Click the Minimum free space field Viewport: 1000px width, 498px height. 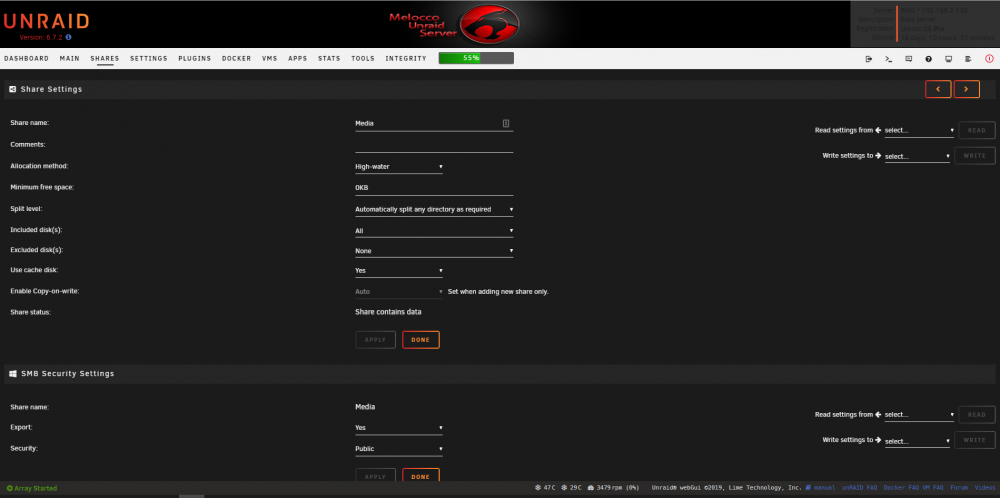434,188
